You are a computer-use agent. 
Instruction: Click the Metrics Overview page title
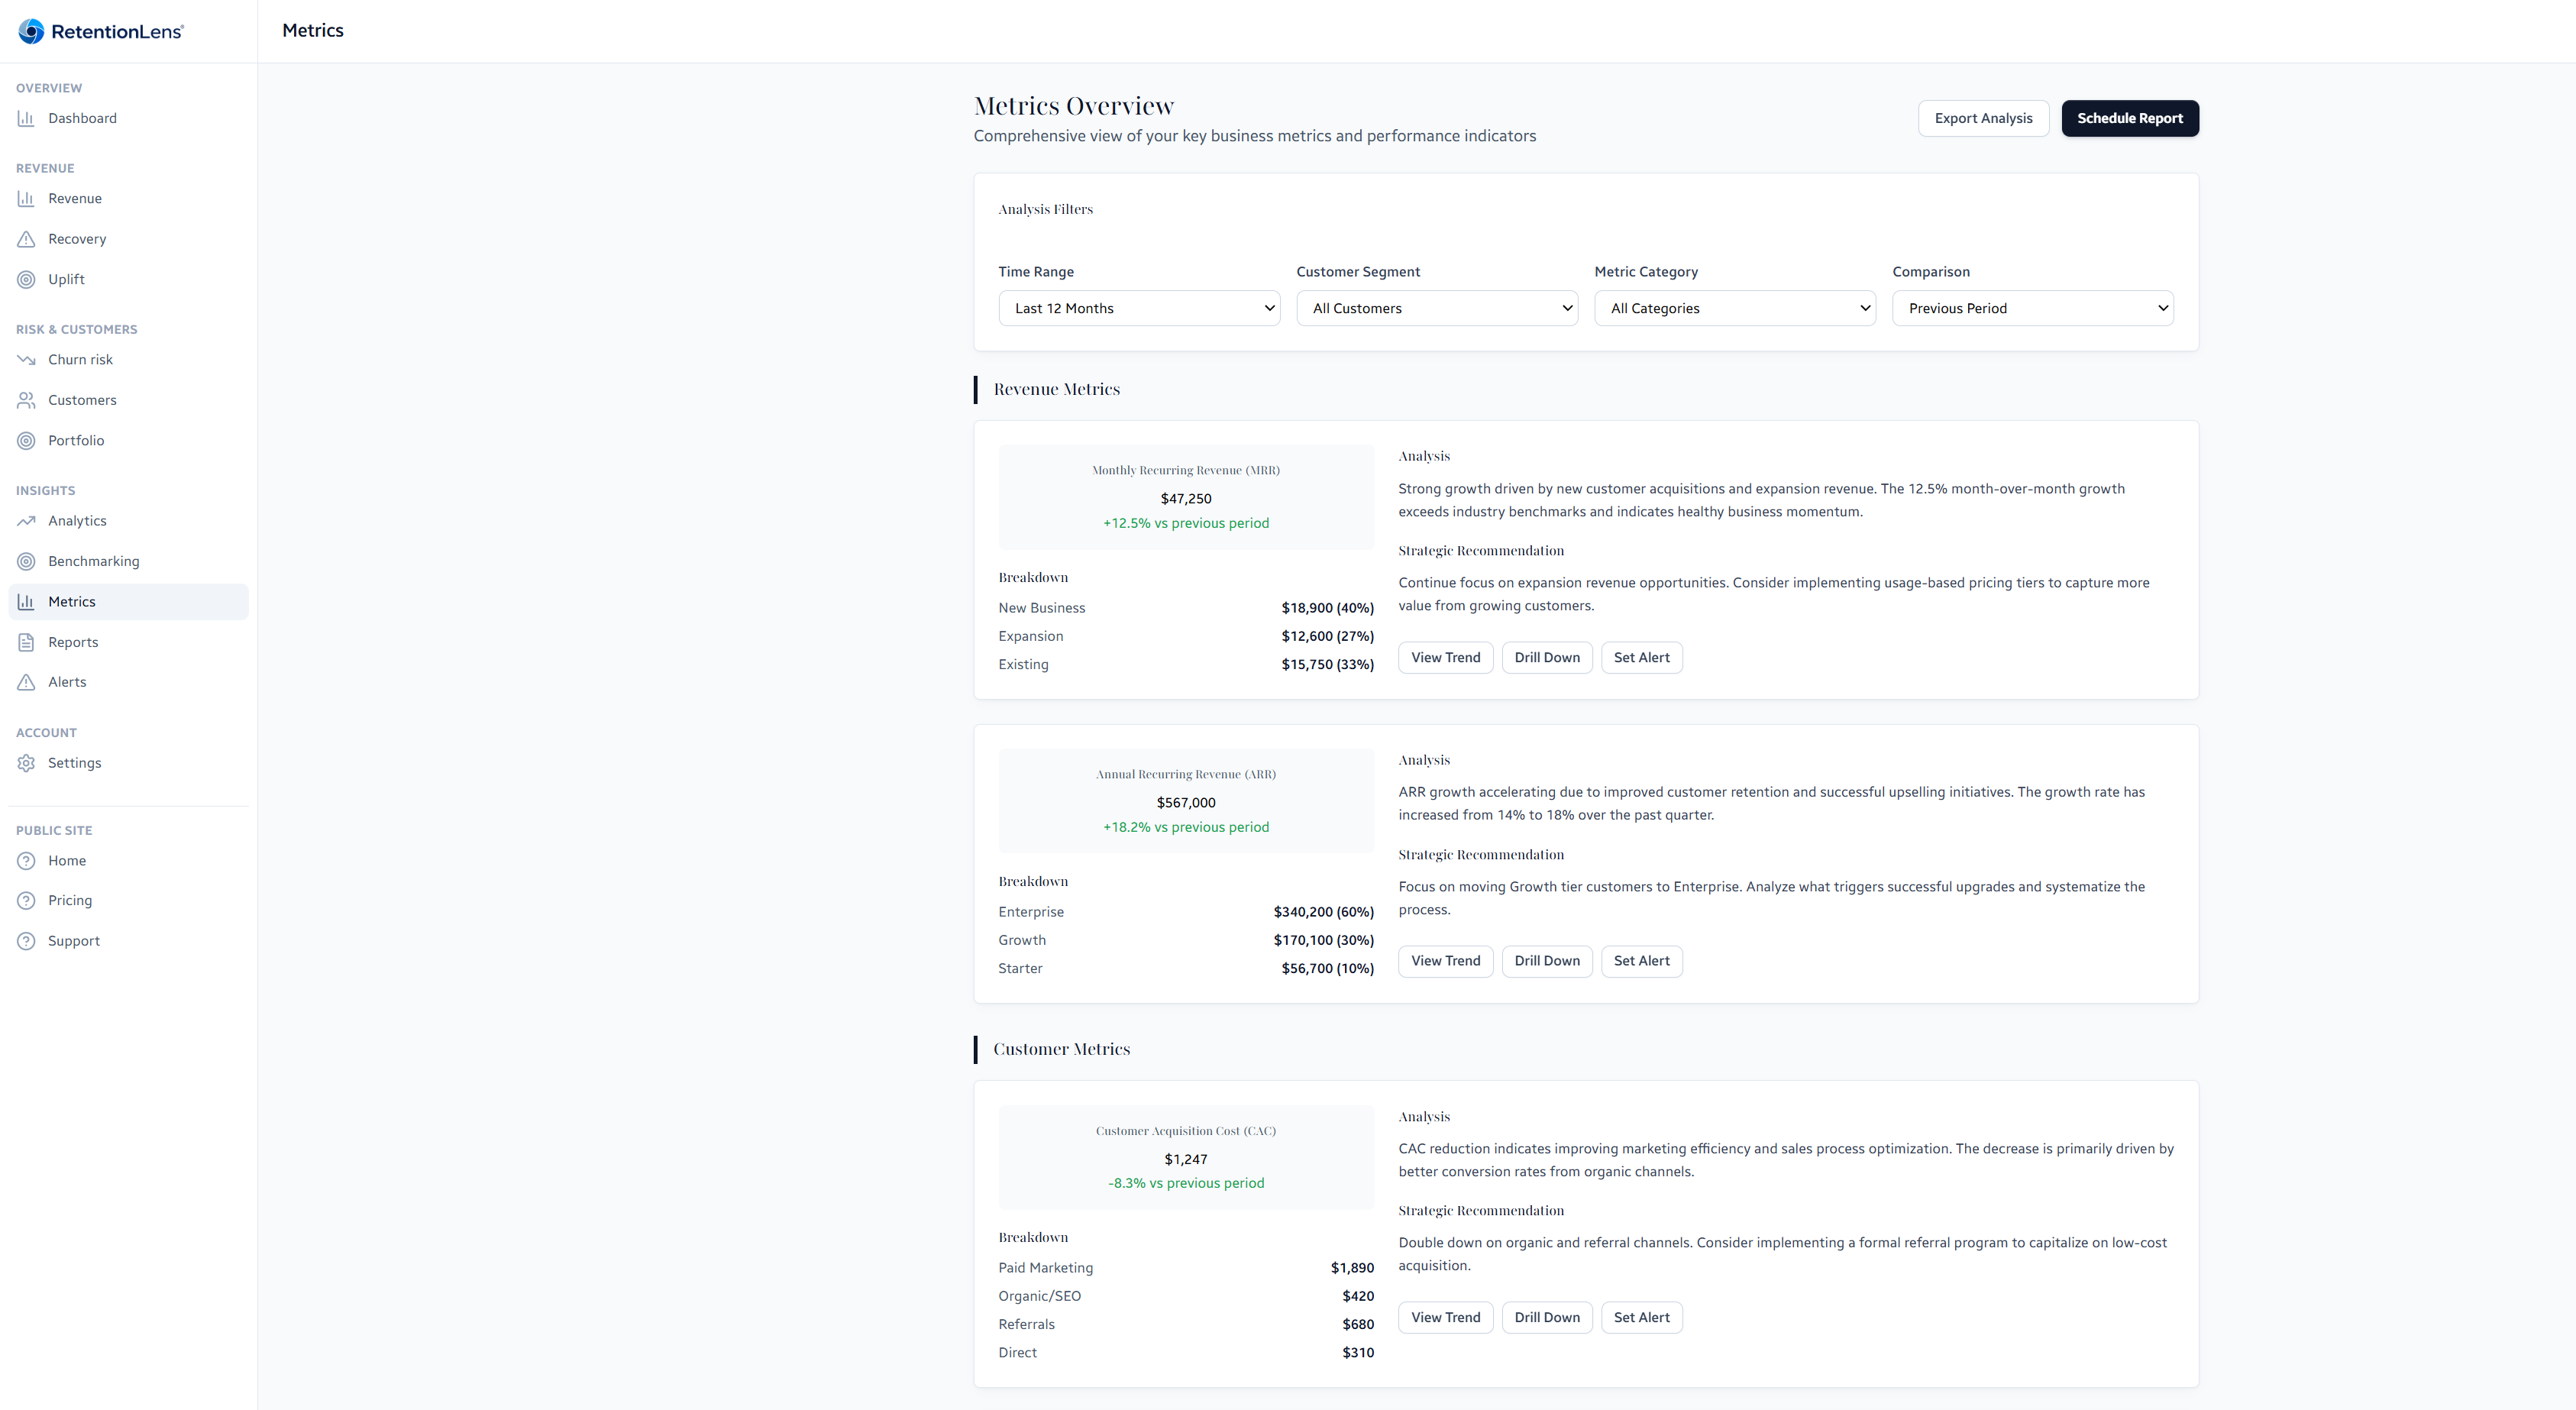(x=1074, y=106)
